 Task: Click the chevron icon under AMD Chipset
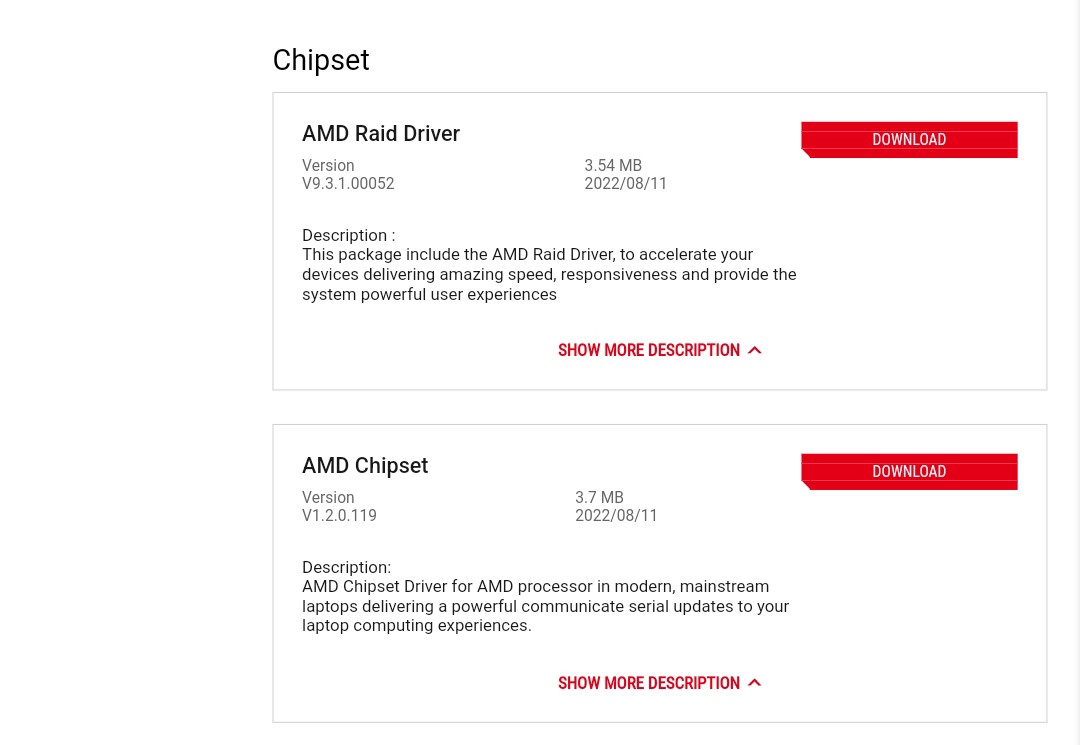click(x=755, y=683)
